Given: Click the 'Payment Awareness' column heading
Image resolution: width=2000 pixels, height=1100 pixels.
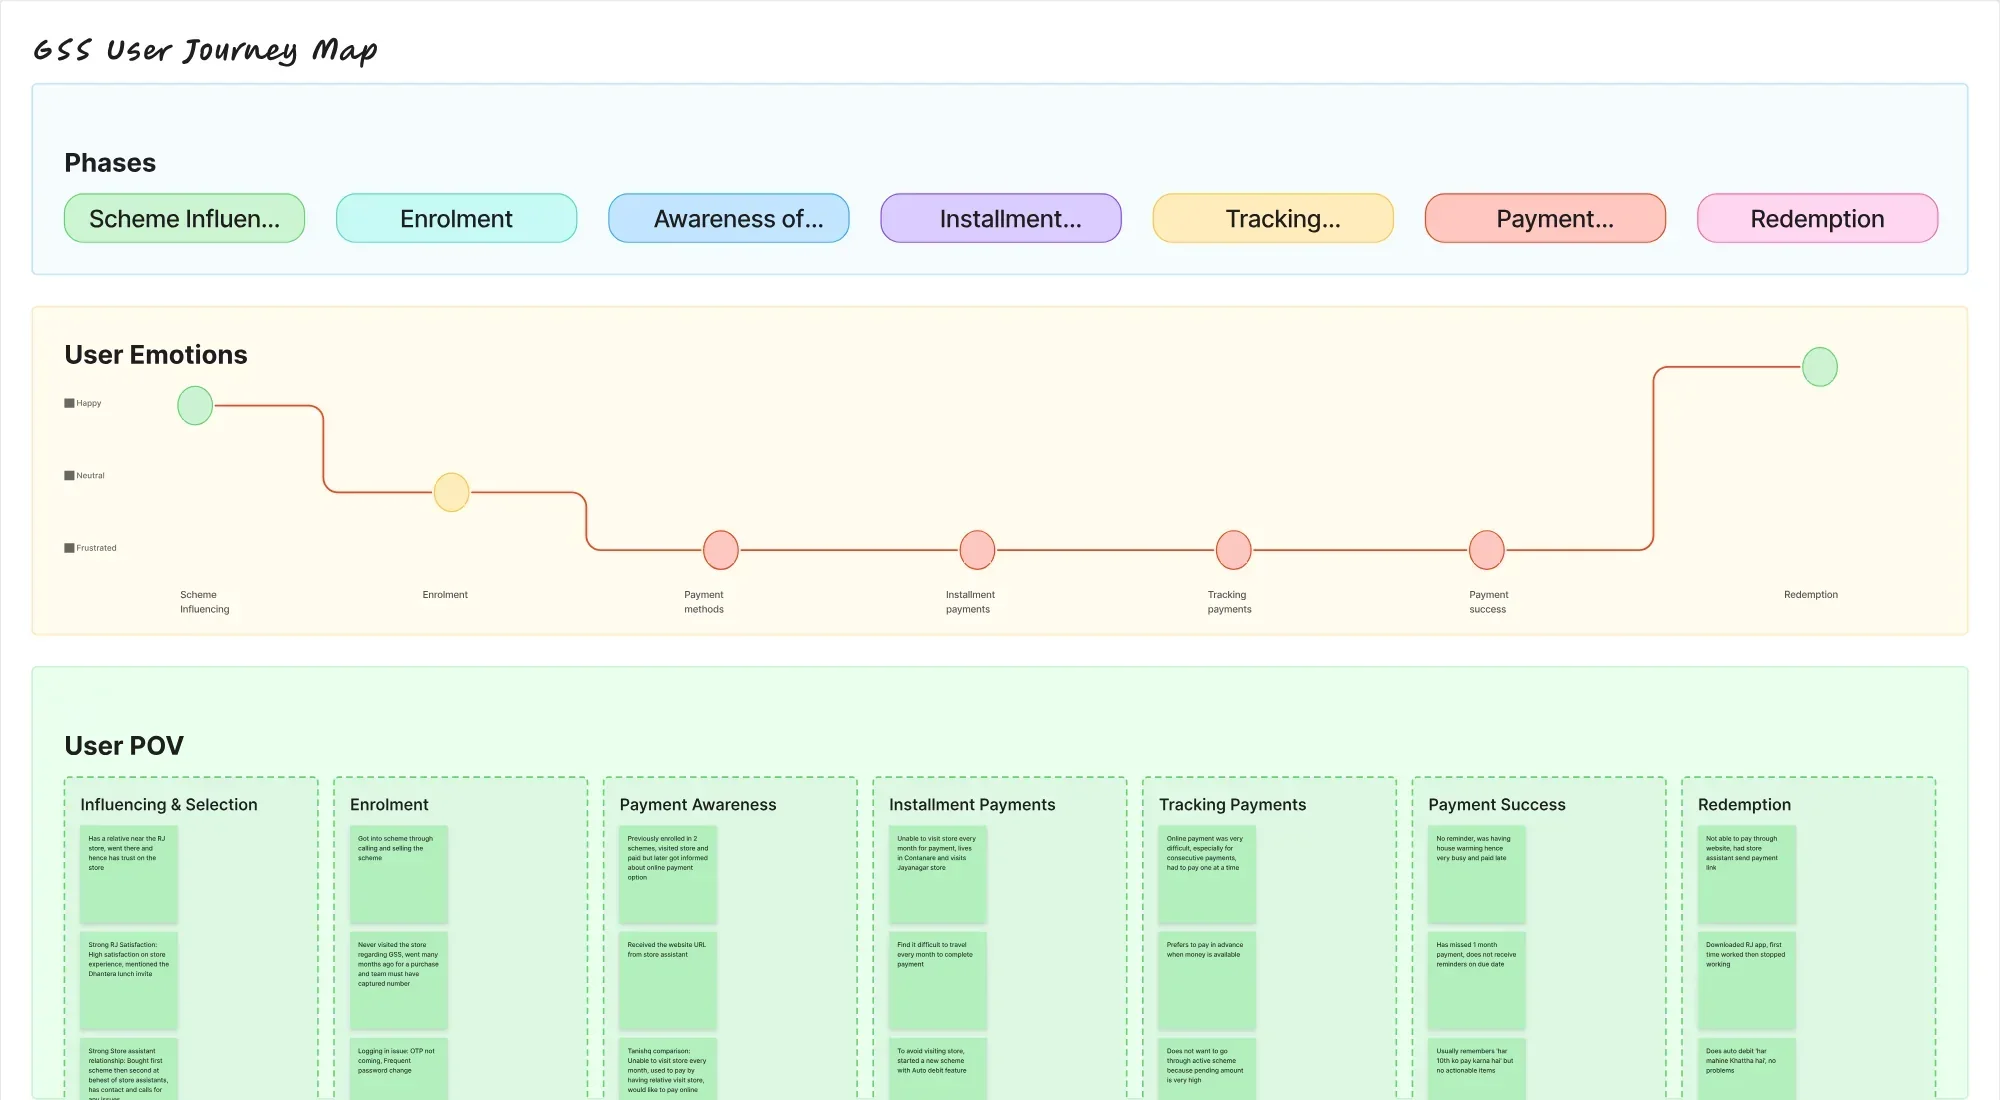Looking at the screenshot, I should pos(698,805).
